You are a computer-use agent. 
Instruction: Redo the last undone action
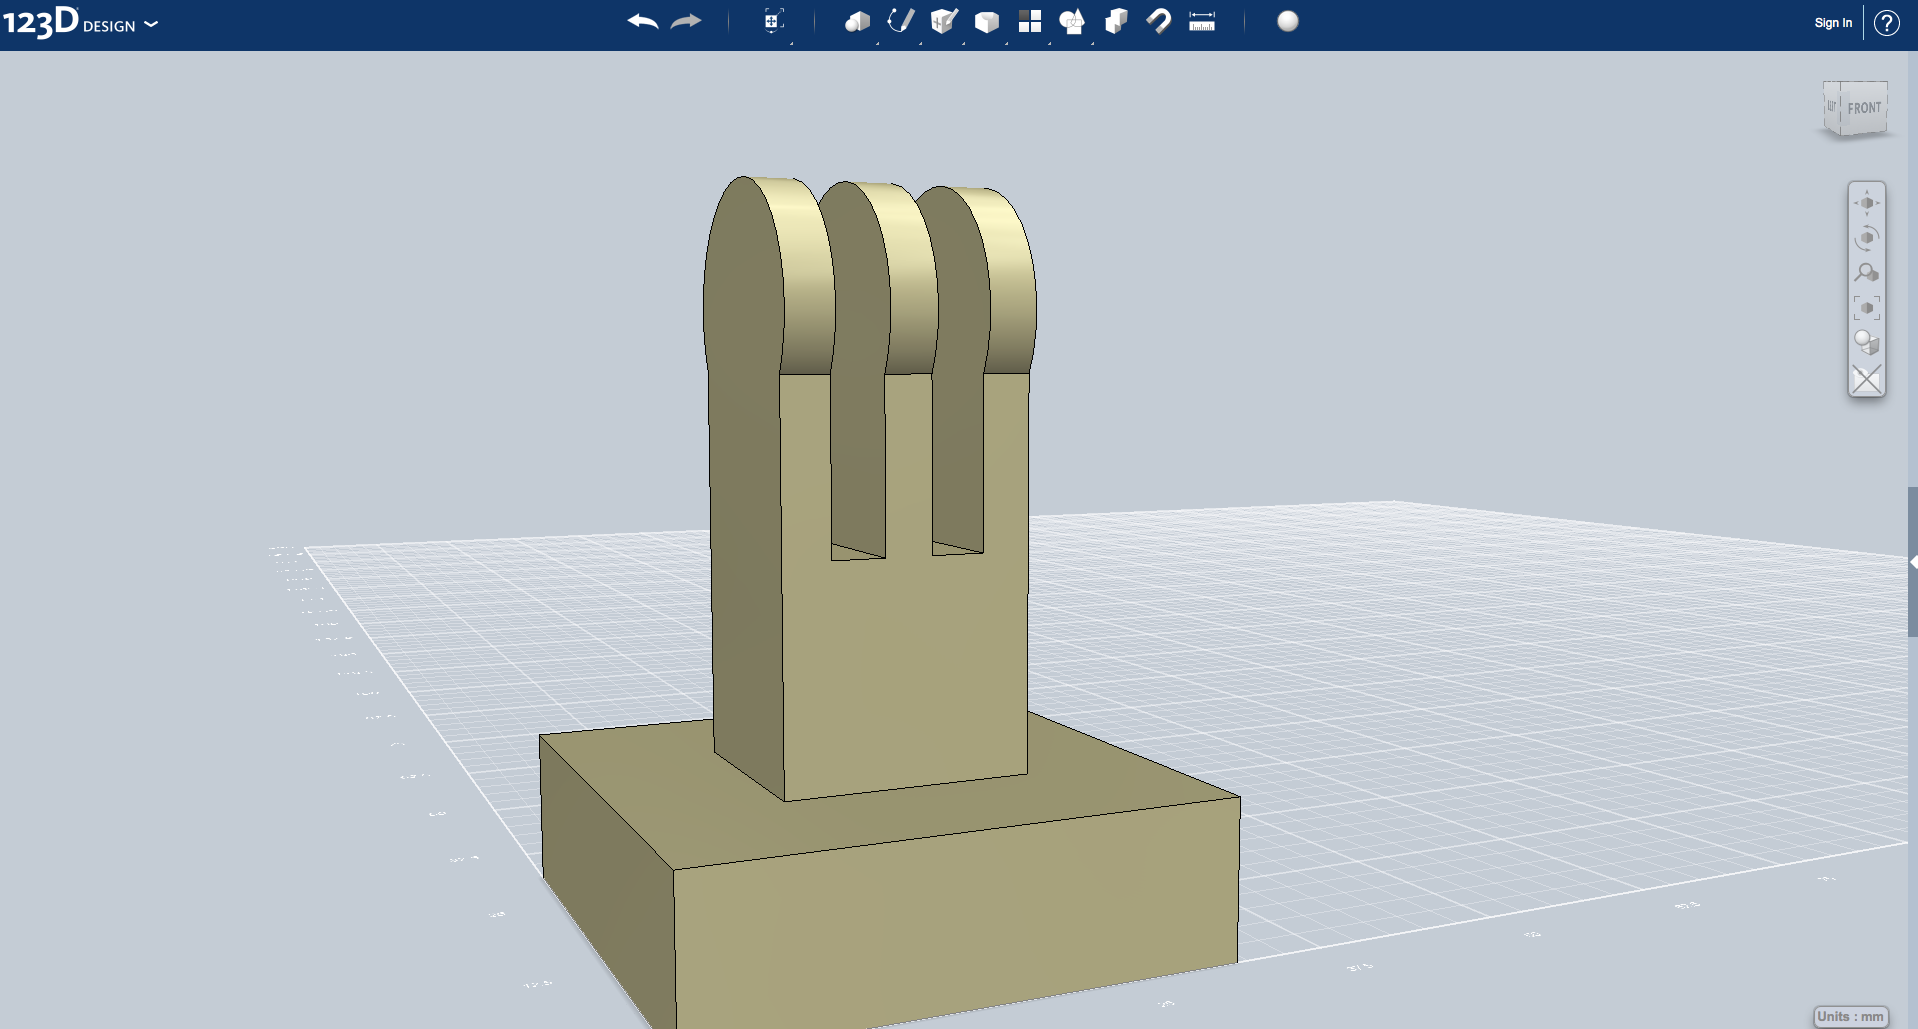point(686,22)
